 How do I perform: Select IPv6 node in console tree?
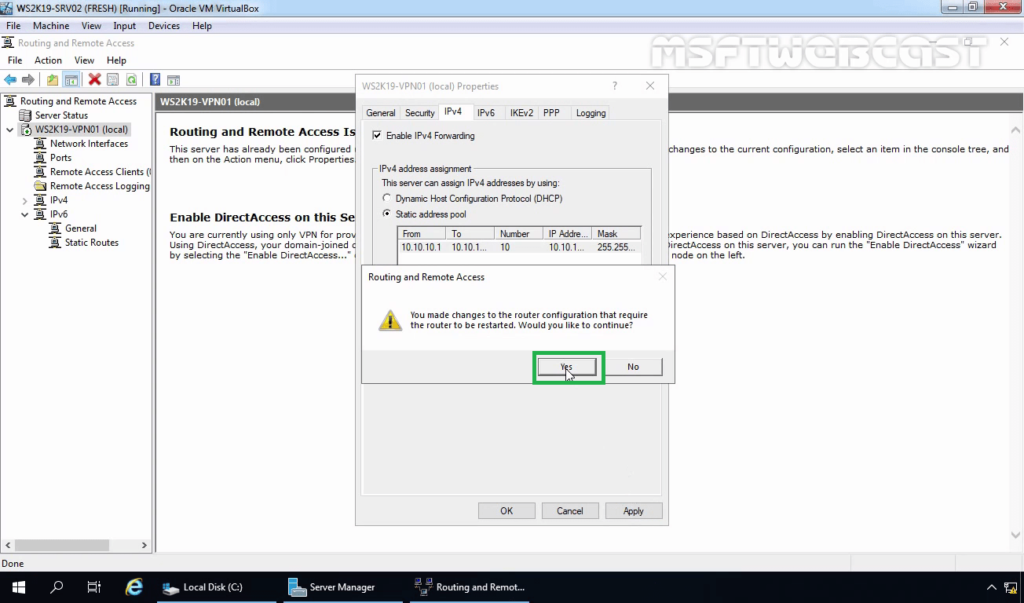59,214
